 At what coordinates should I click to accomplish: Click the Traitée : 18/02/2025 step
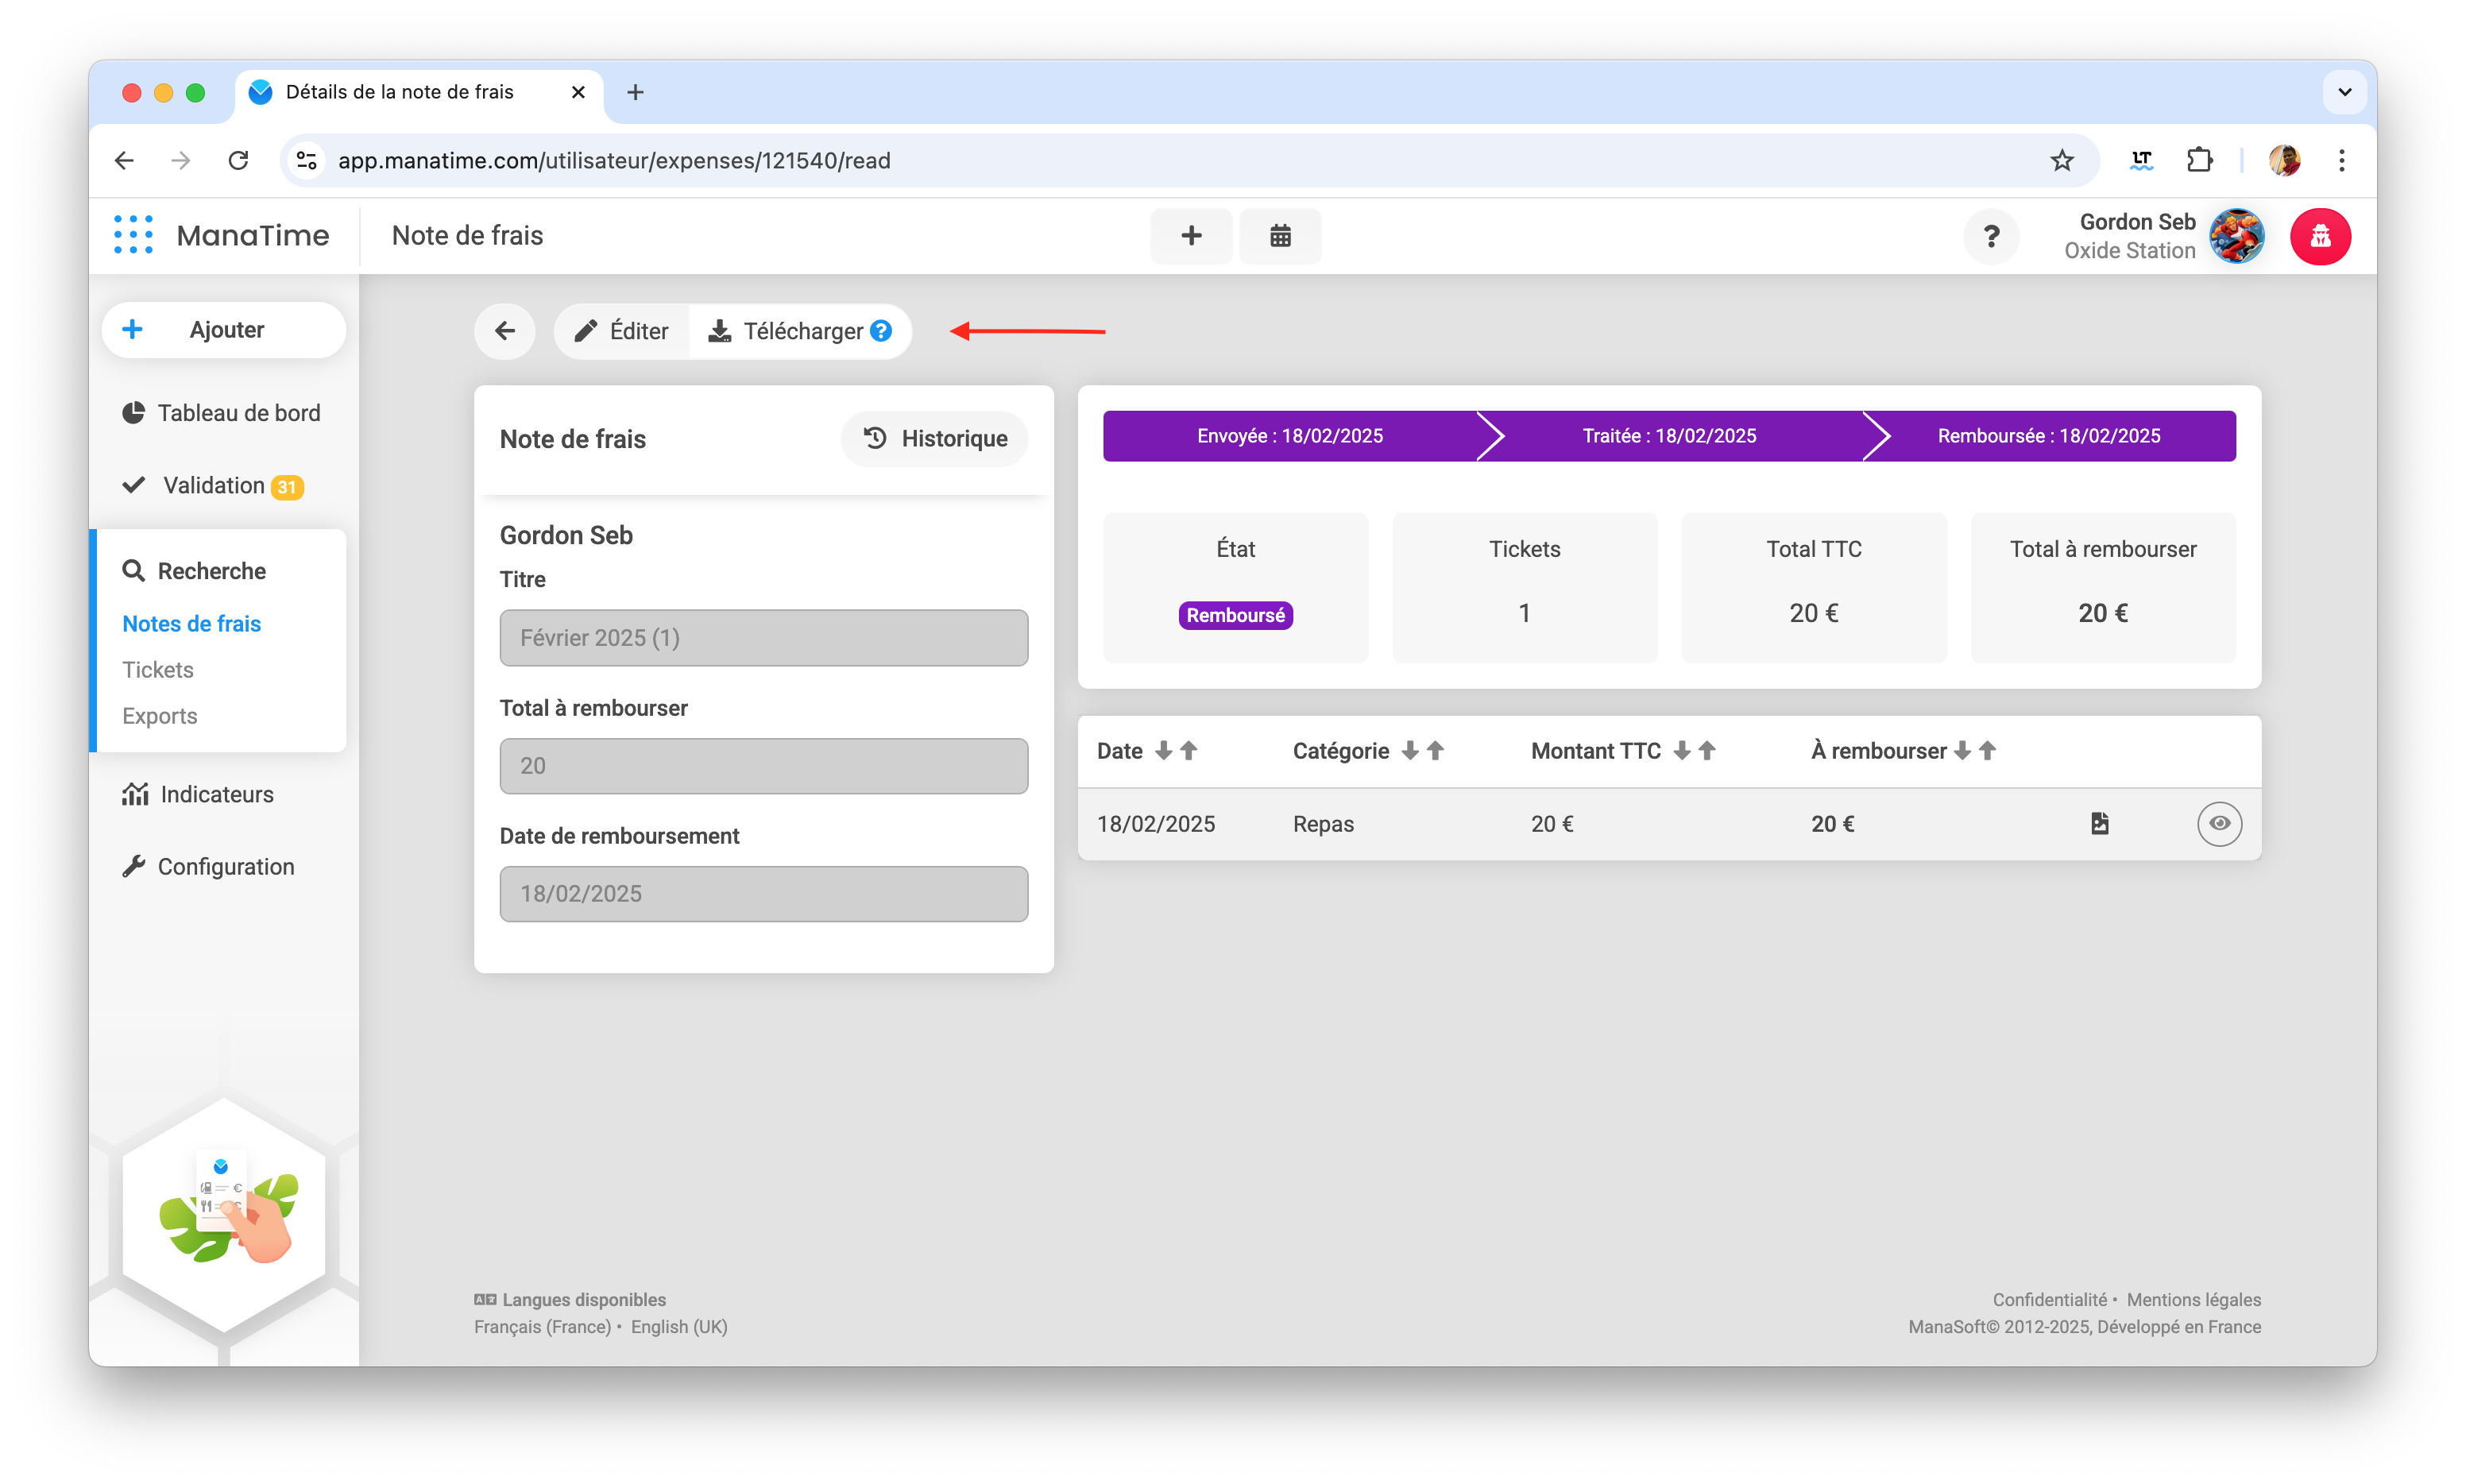(1669, 435)
